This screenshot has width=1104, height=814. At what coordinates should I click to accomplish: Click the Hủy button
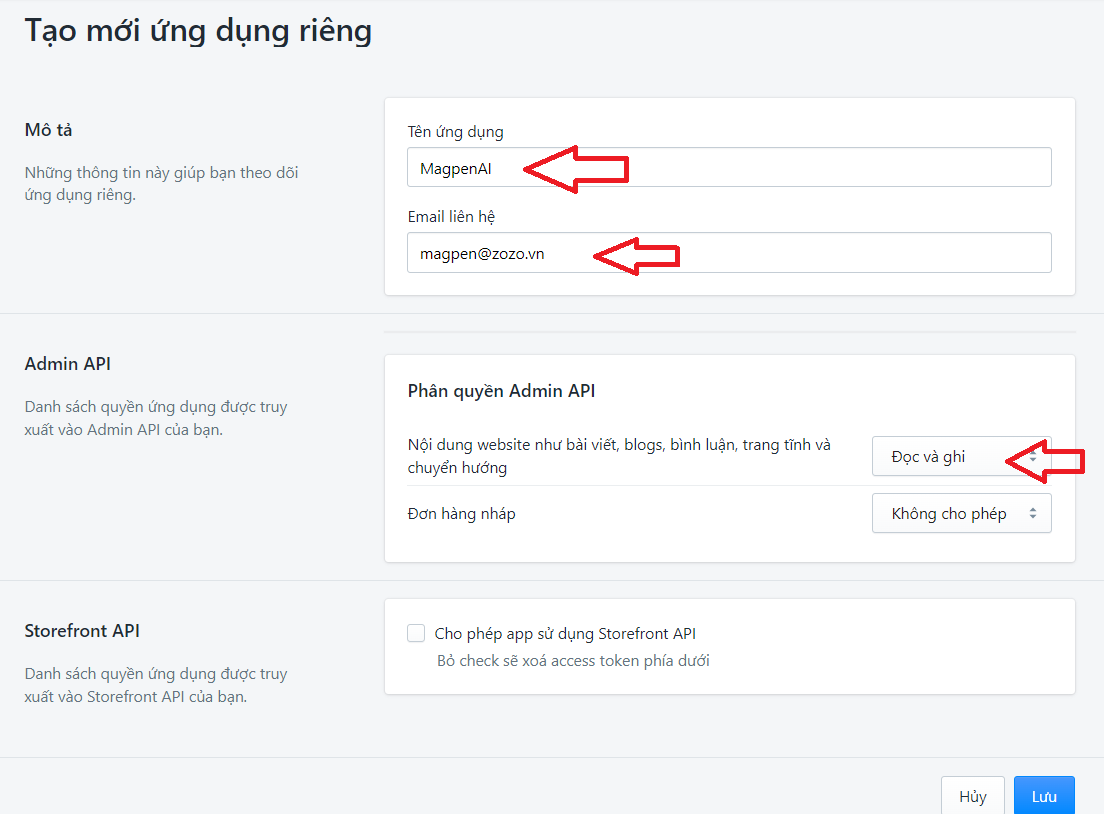(x=972, y=796)
